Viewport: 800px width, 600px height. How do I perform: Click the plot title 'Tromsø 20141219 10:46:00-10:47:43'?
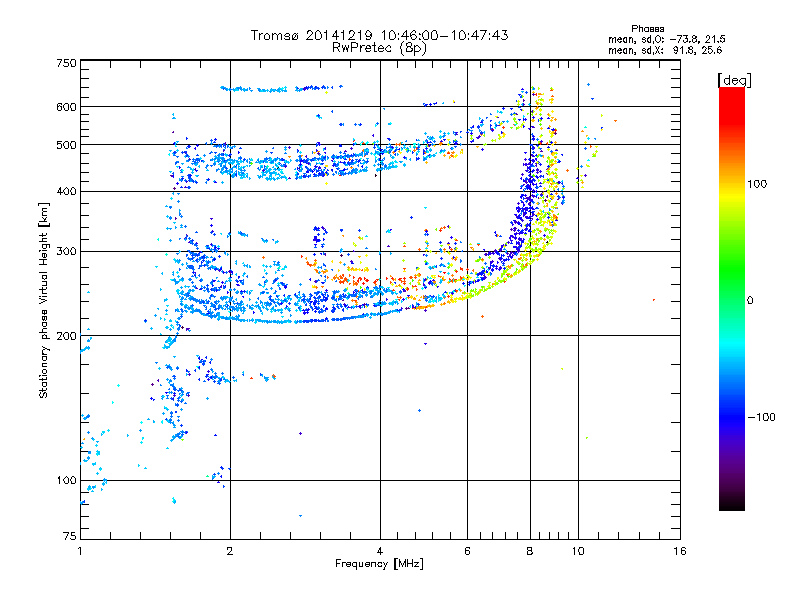(x=379, y=35)
